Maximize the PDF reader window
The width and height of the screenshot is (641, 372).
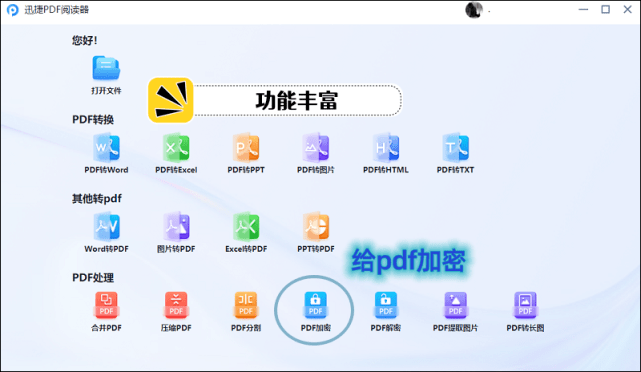pyautogui.click(x=605, y=9)
